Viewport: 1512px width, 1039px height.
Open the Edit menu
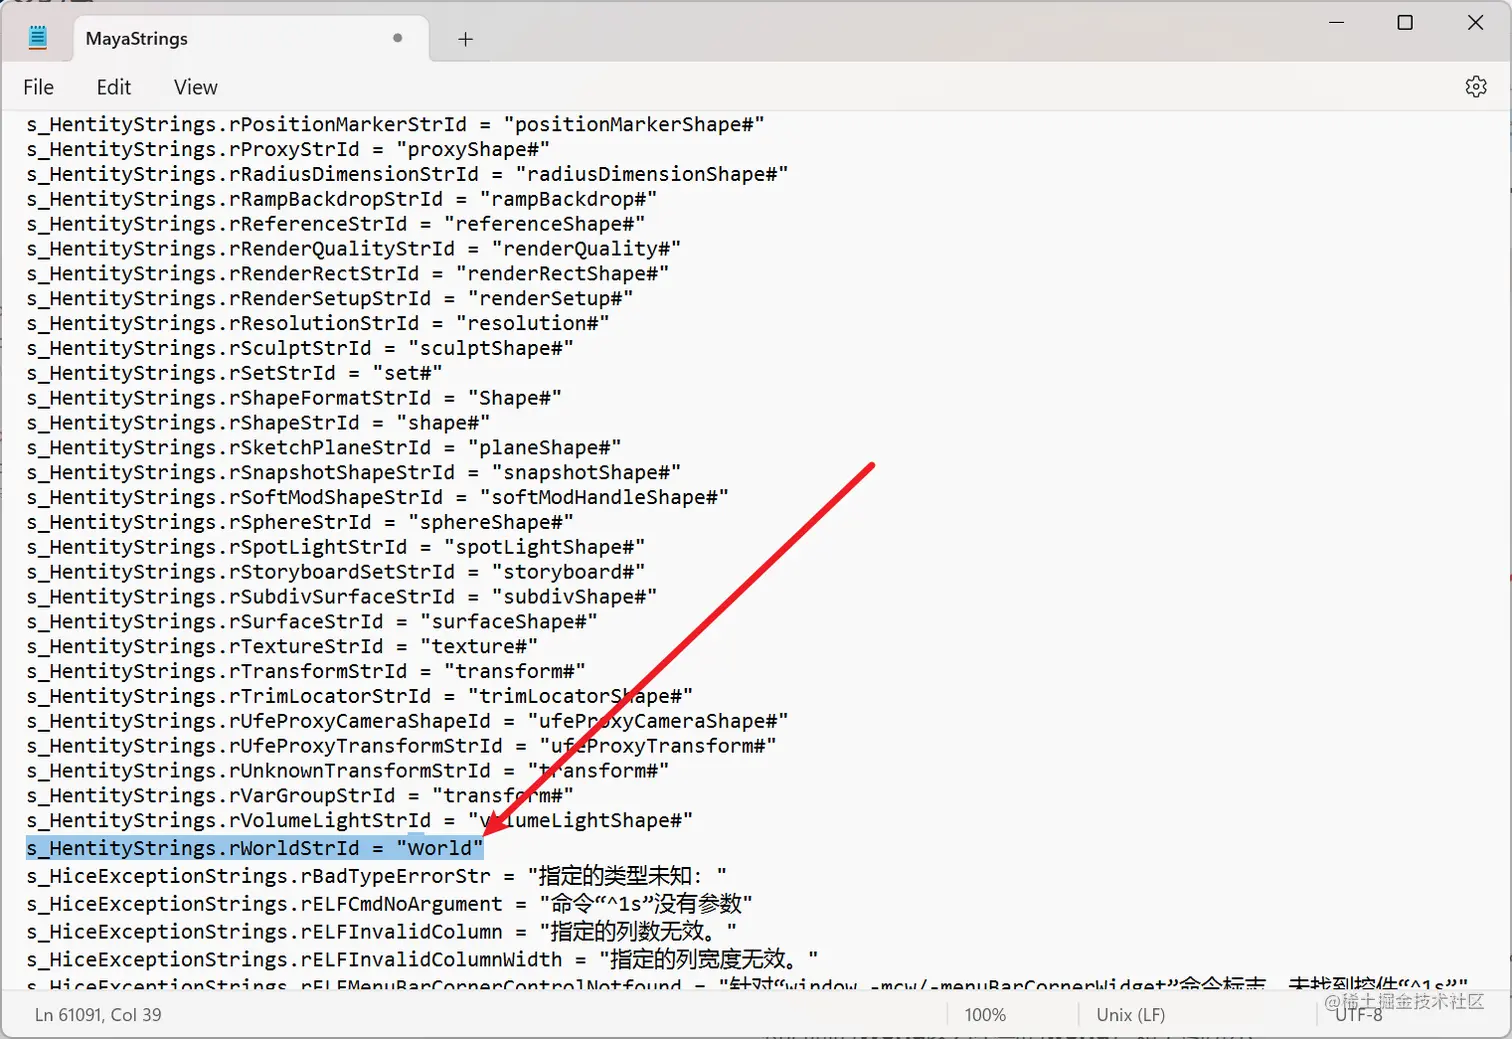point(114,87)
